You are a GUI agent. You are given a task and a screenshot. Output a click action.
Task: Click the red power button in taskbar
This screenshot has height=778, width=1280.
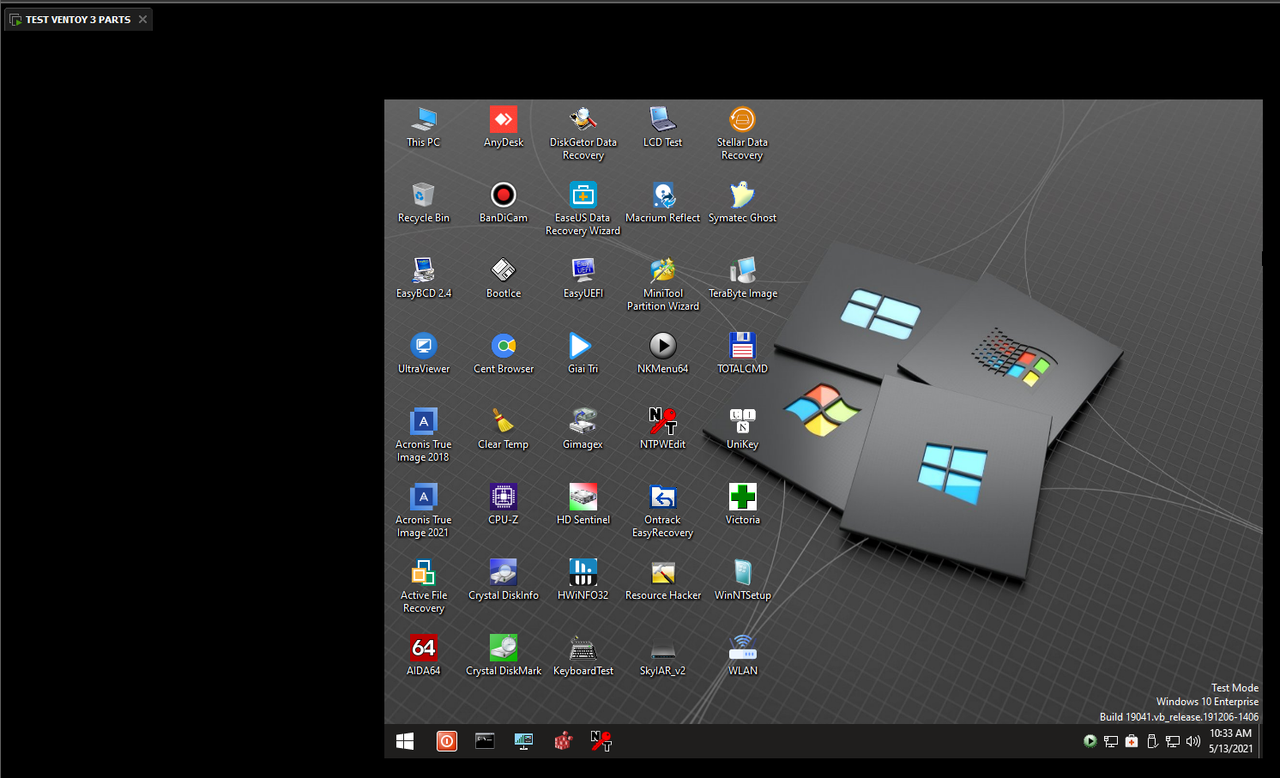[x=446, y=741]
